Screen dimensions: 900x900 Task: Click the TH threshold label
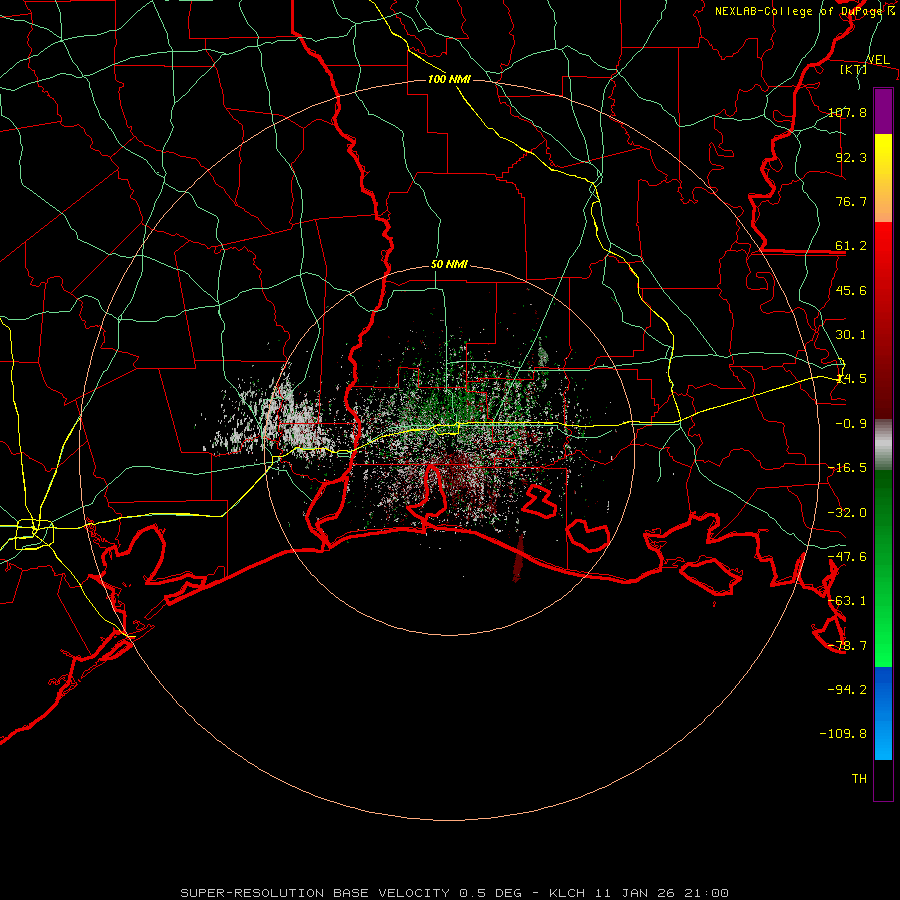(859, 779)
